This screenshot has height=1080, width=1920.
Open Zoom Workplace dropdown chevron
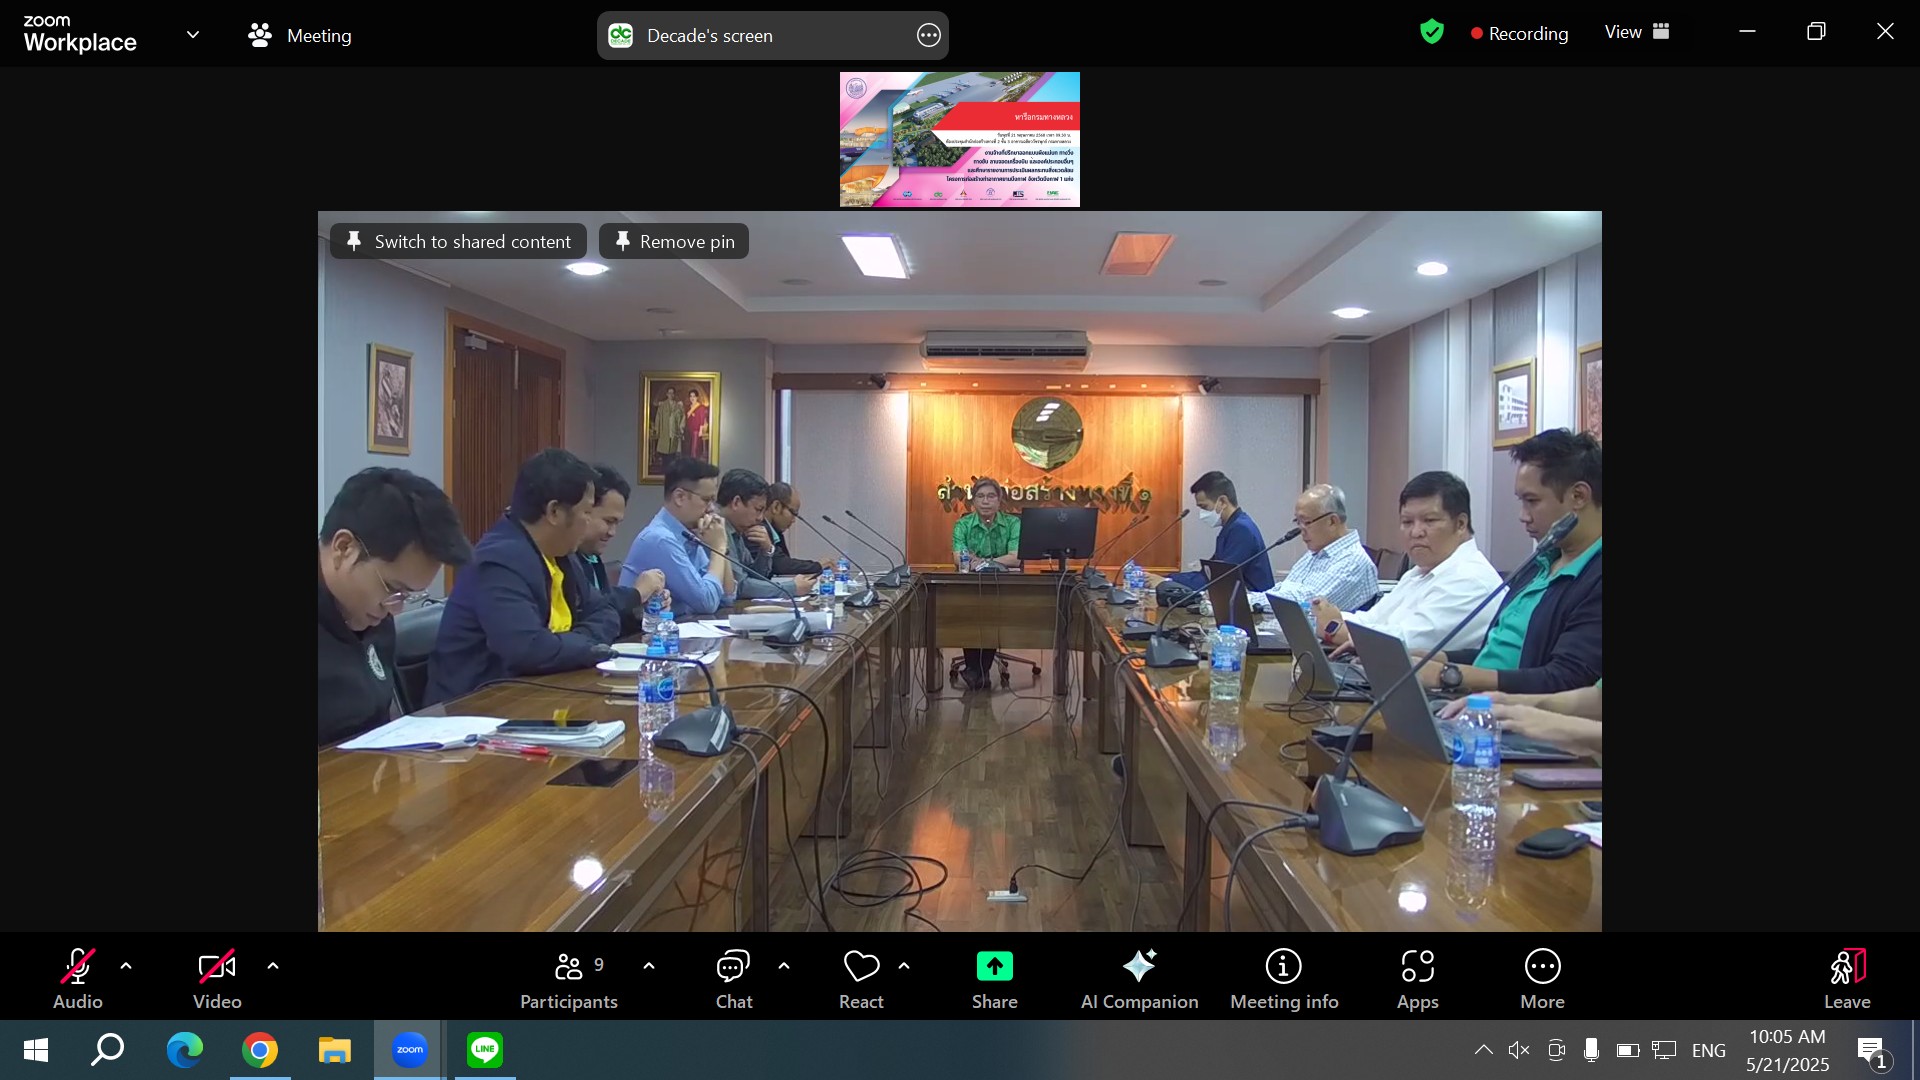click(x=193, y=34)
